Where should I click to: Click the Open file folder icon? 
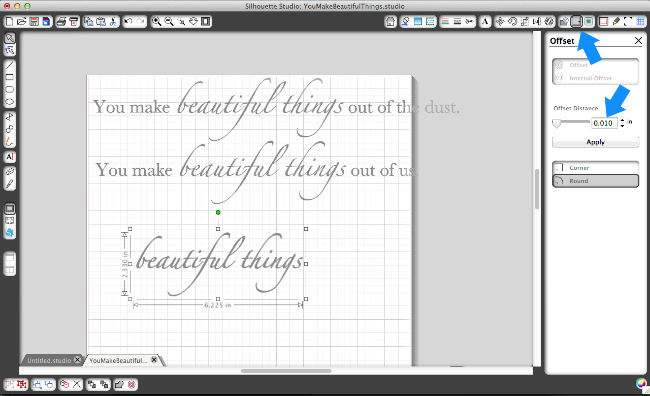(x=22, y=21)
